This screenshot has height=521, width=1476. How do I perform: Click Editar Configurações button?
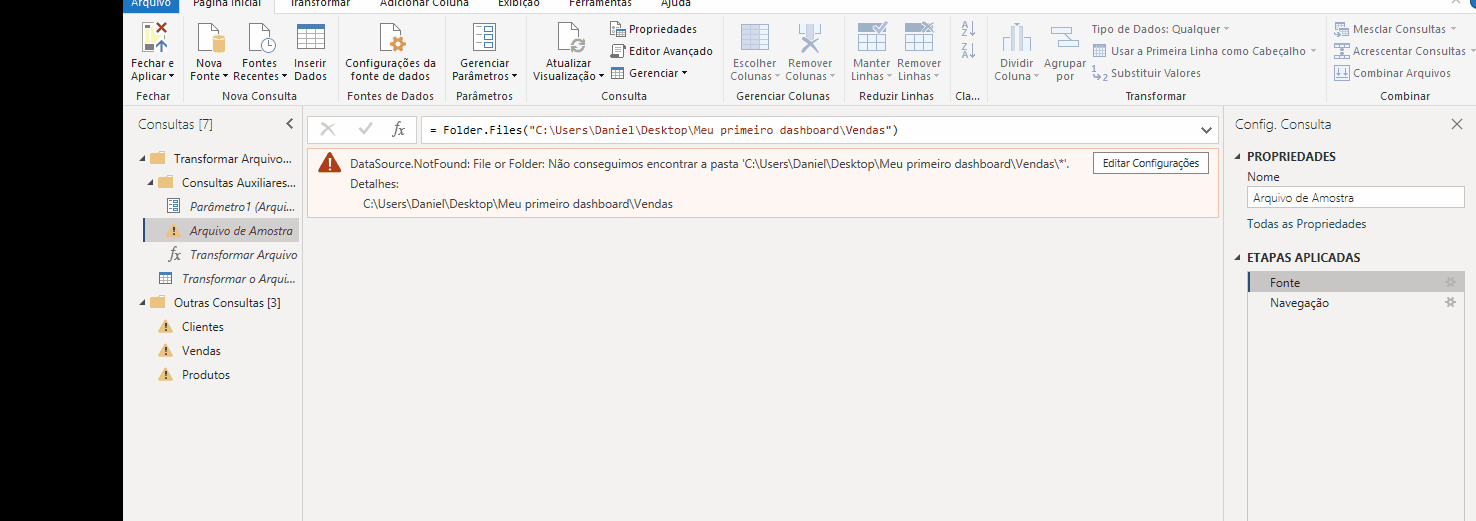[x=1151, y=163]
